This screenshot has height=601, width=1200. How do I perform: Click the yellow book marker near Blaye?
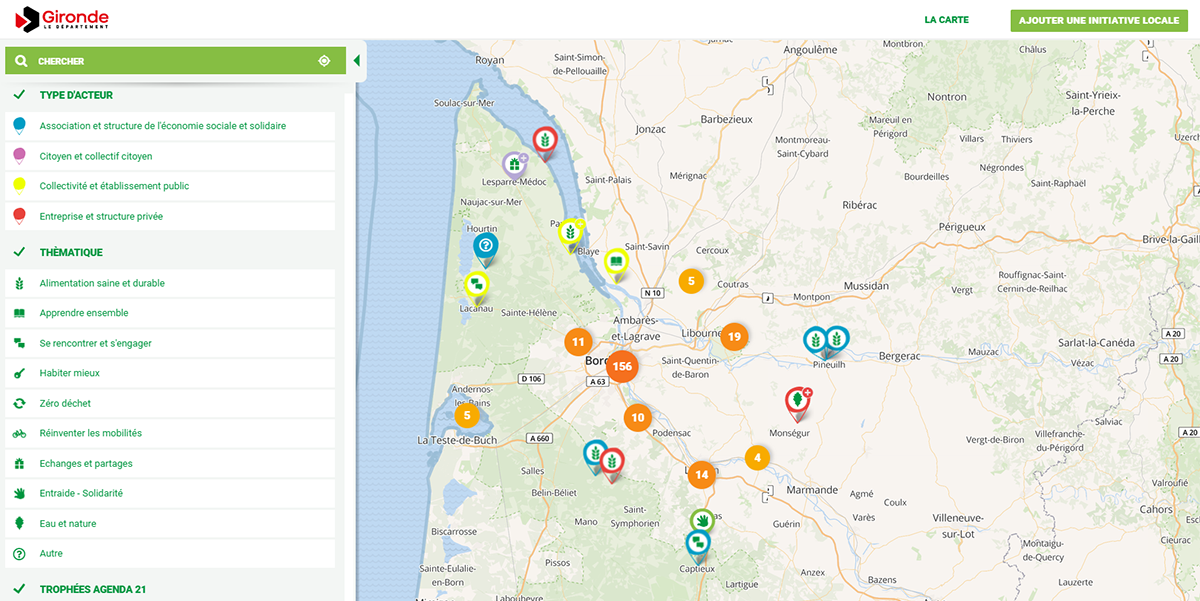[x=616, y=262]
